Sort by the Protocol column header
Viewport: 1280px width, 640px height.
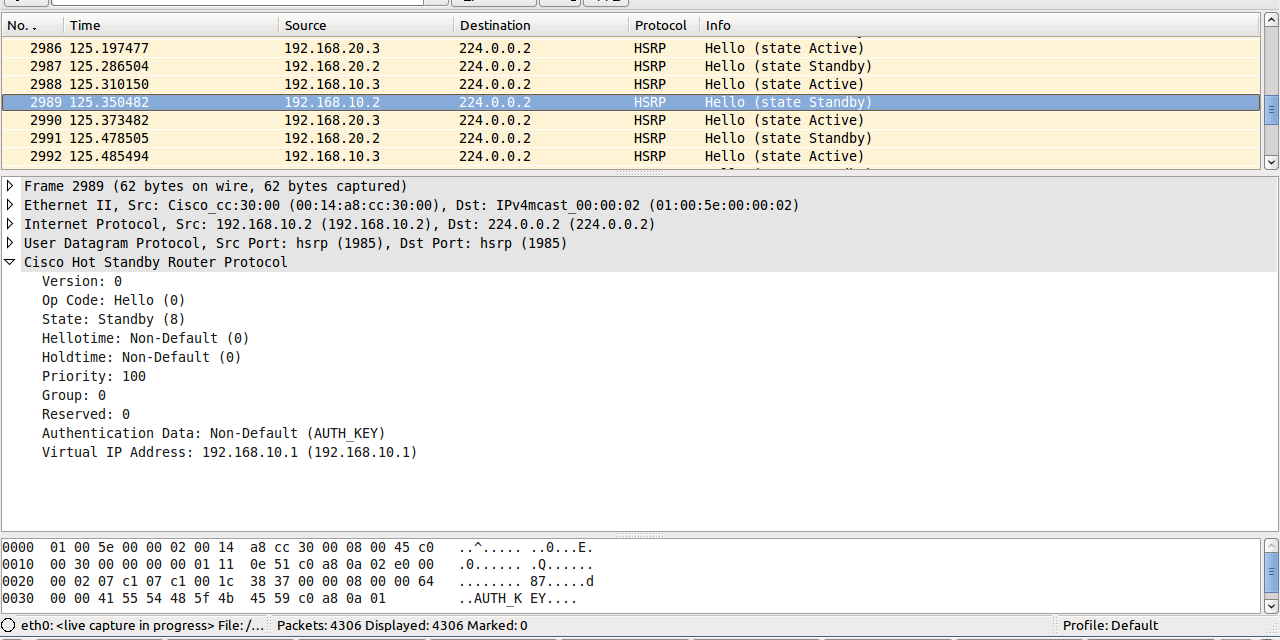point(664,25)
